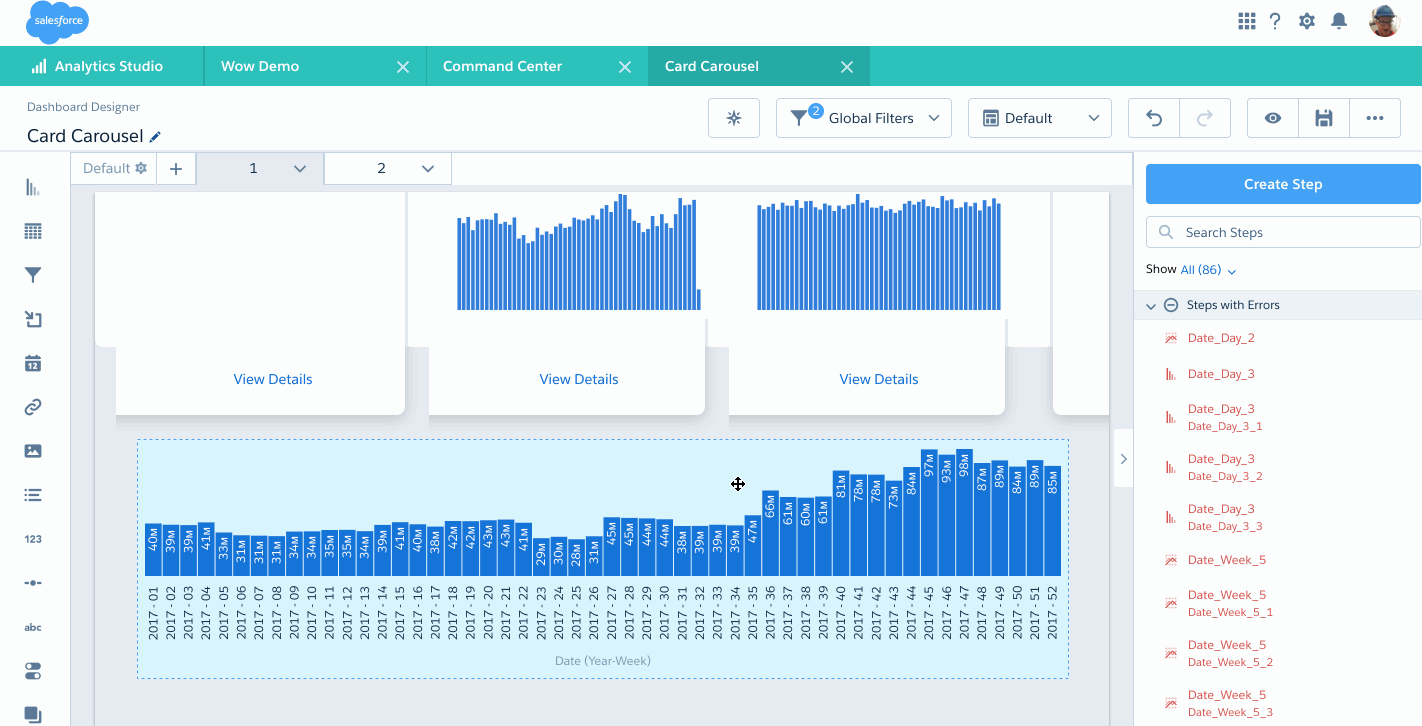Open the notifications bell
This screenshot has width=1422, height=726.
point(1339,21)
